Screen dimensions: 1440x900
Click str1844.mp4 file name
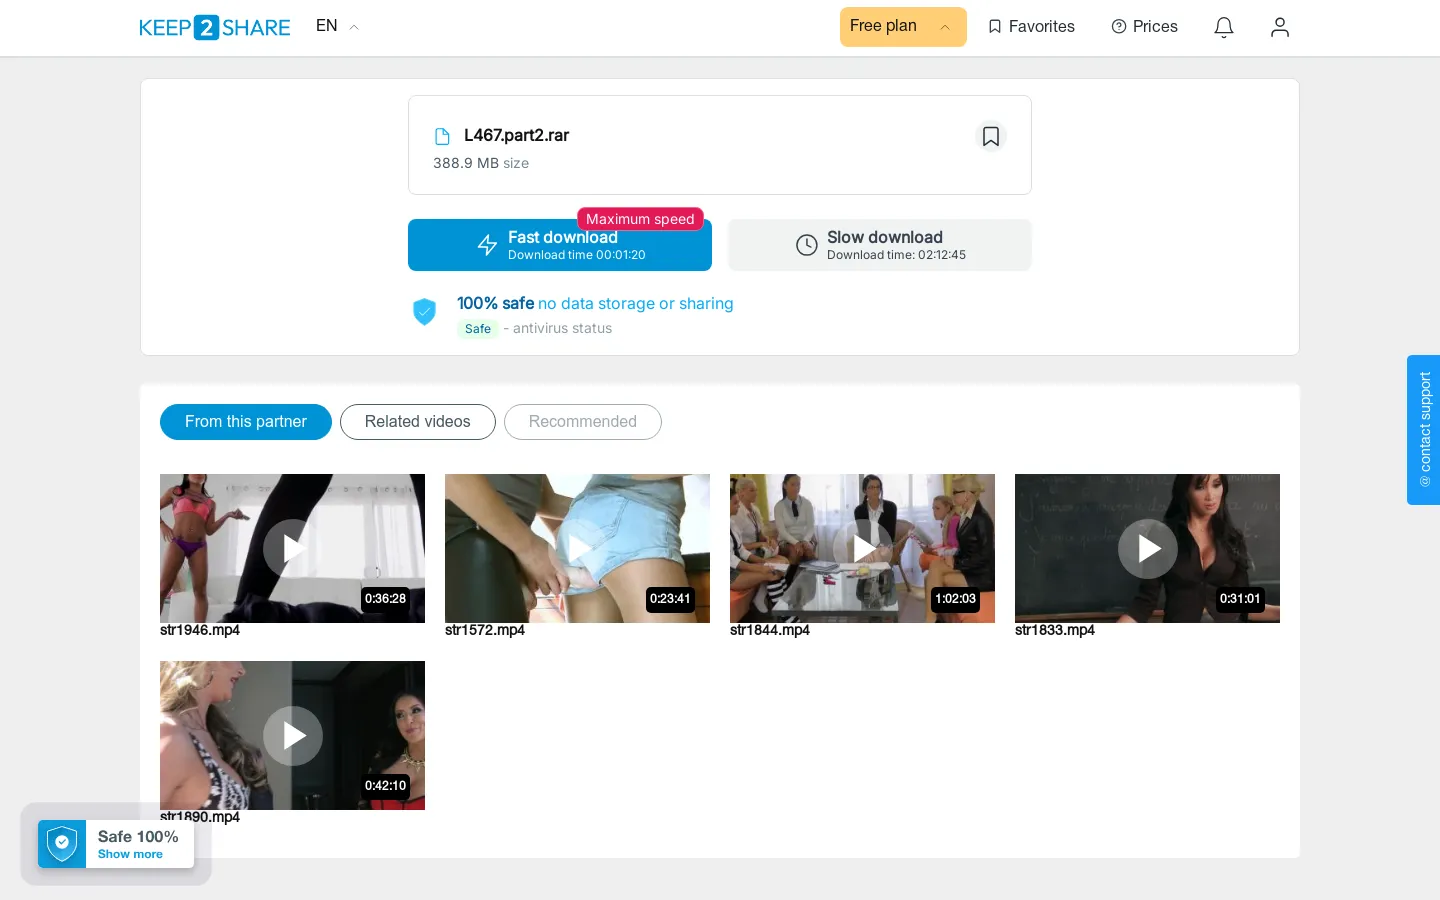(x=770, y=630)
